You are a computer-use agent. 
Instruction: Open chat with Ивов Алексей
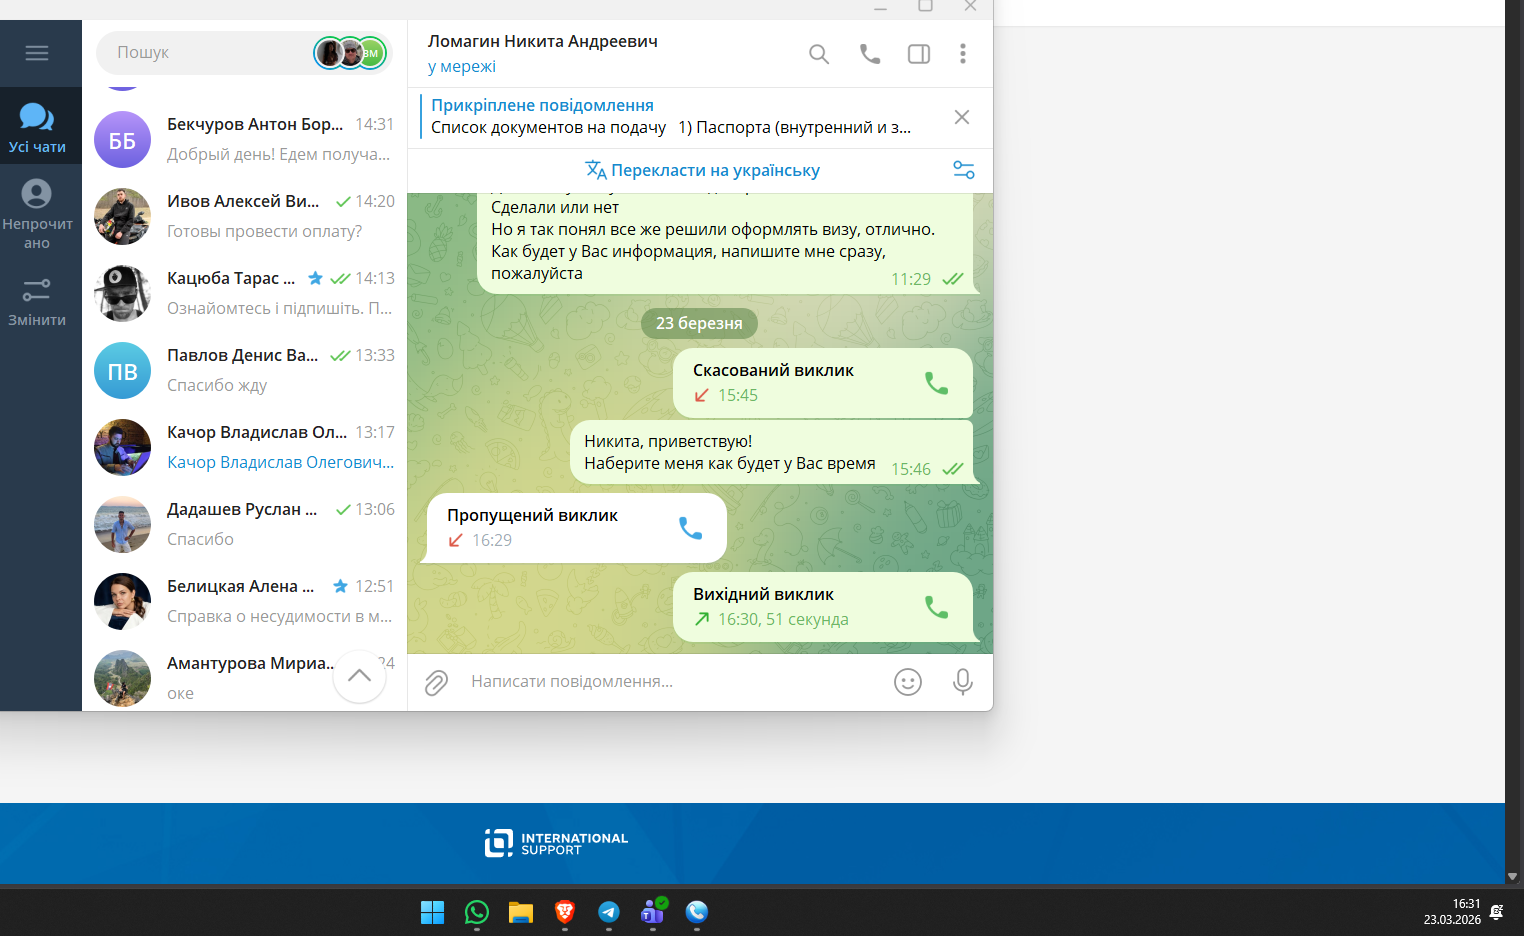[x=245, y=216]
